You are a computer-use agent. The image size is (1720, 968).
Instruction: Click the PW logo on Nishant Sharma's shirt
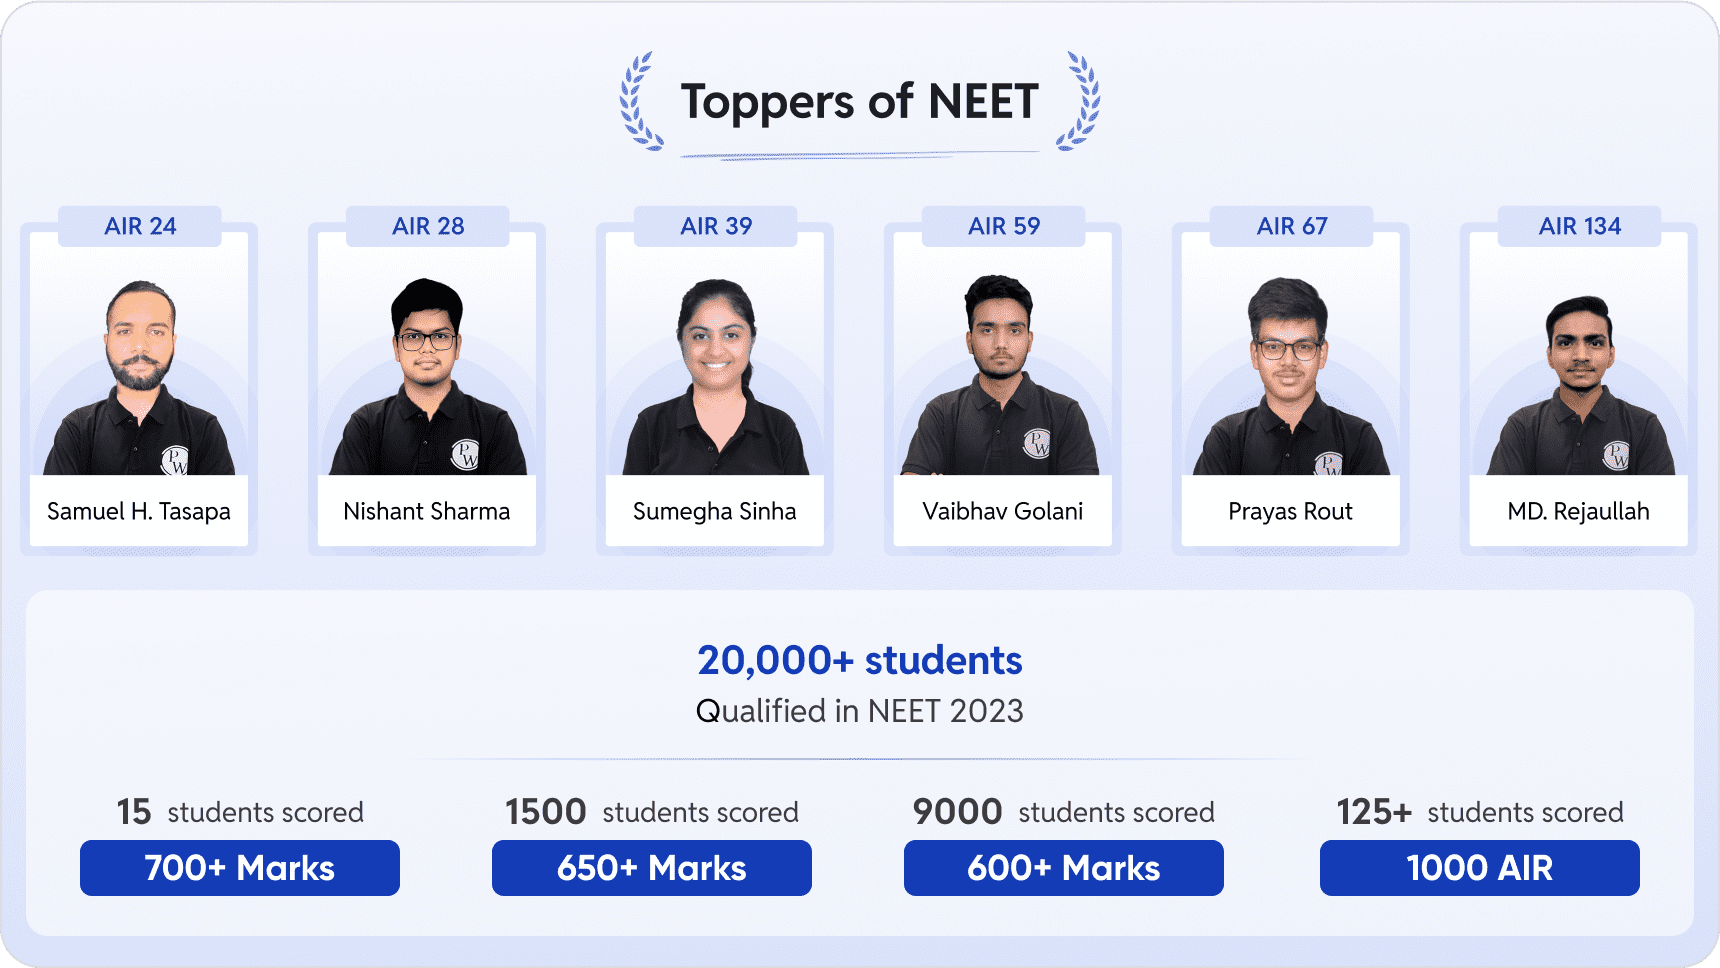coord(465,454)
